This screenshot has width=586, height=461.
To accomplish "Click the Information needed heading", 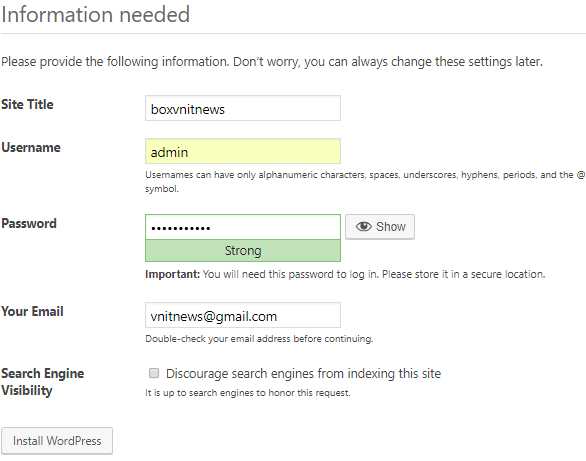I will click(x=96, y=15).
